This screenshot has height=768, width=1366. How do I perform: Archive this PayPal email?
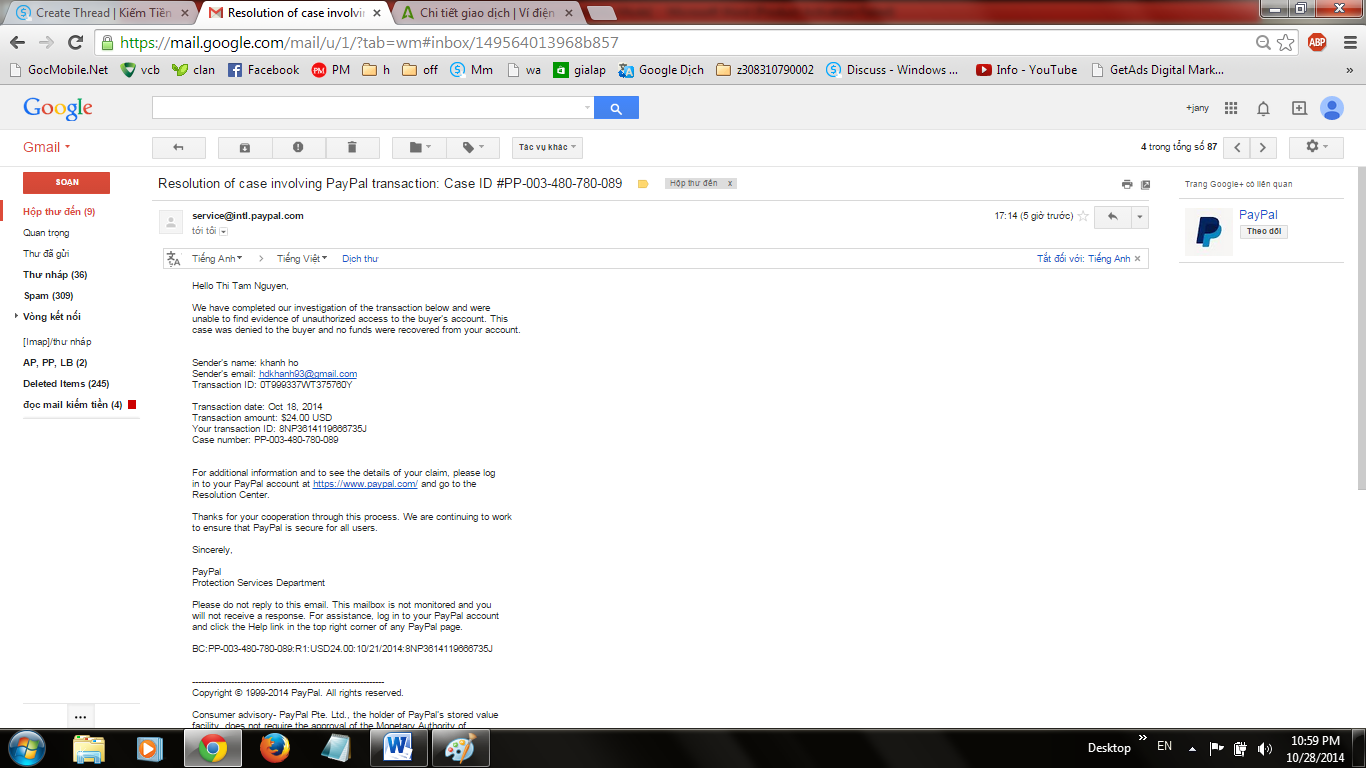click(x=245, y=147)
